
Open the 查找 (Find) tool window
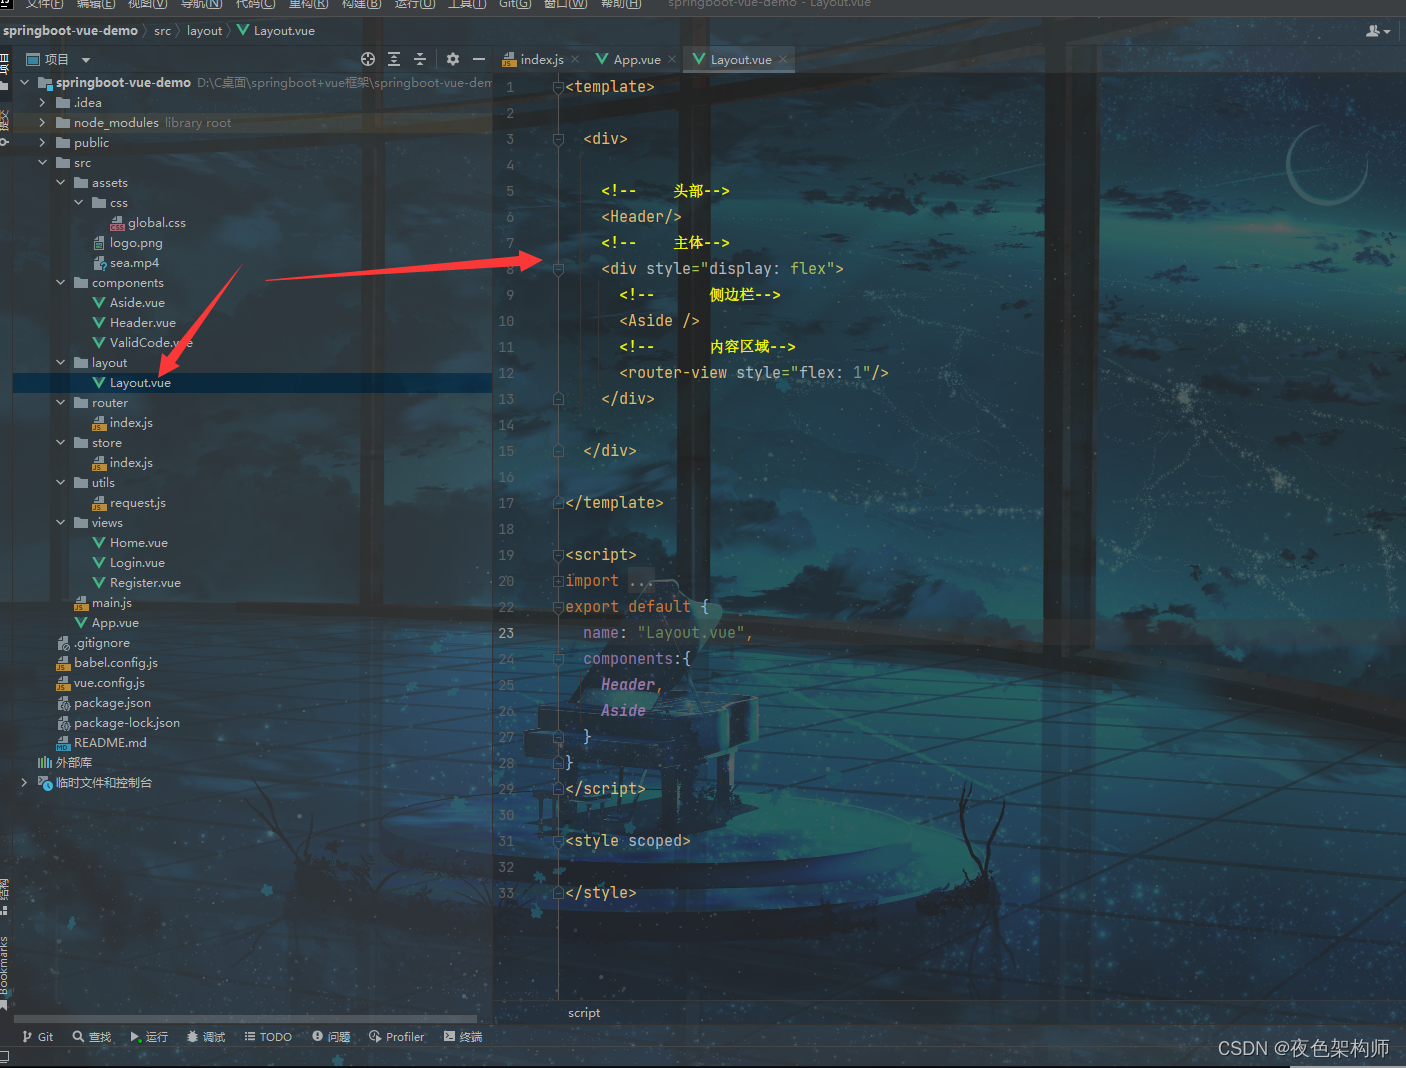(92, 1037)
